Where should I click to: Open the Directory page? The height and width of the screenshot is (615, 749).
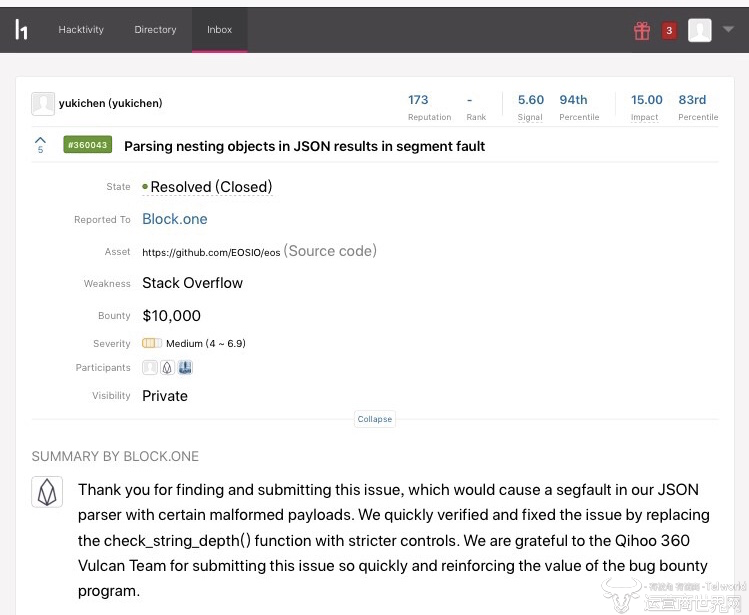[x=155, y=30]
